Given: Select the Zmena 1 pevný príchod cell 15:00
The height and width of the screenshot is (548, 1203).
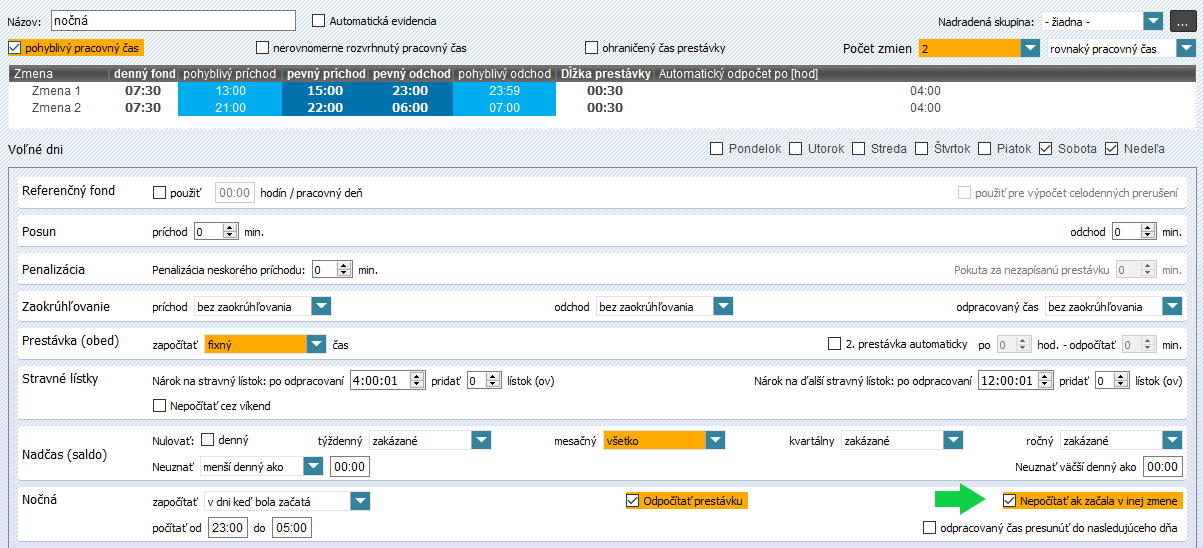Looking at the screenshot, I should [325, 91].
